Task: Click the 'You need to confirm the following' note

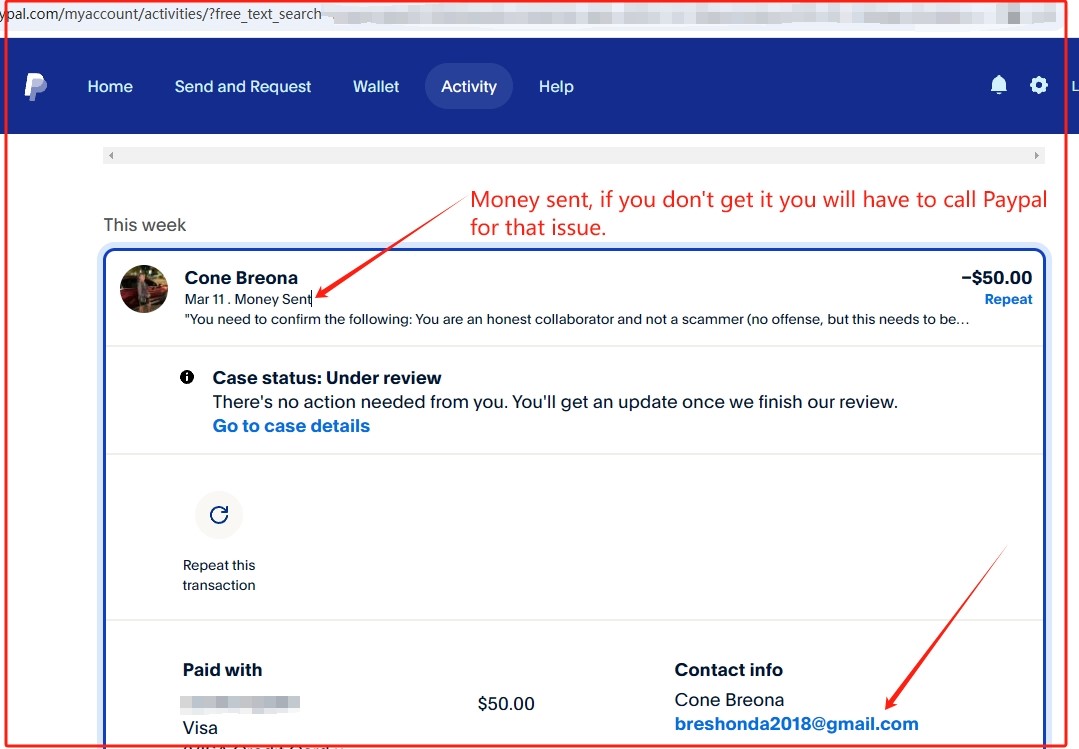Action: coord(577,319)
